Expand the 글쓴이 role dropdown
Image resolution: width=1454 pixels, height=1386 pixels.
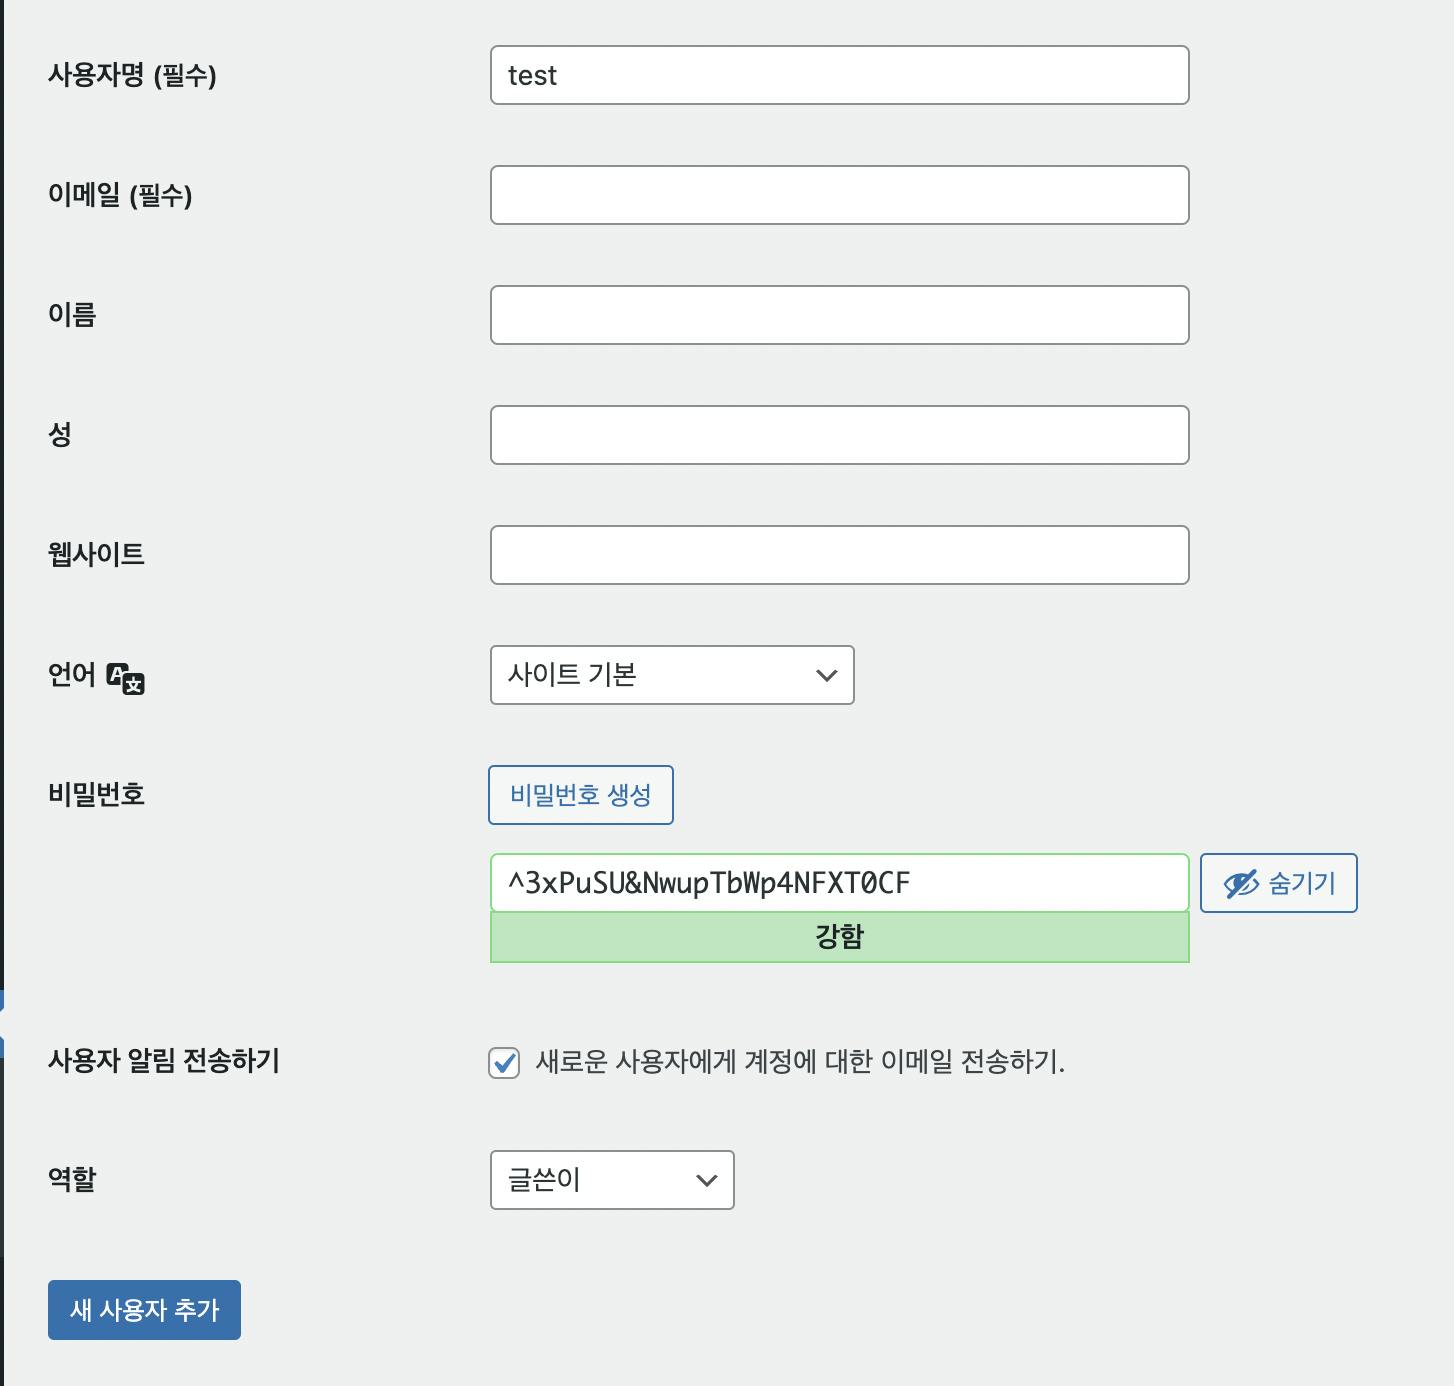click(x=612, y=1180)
